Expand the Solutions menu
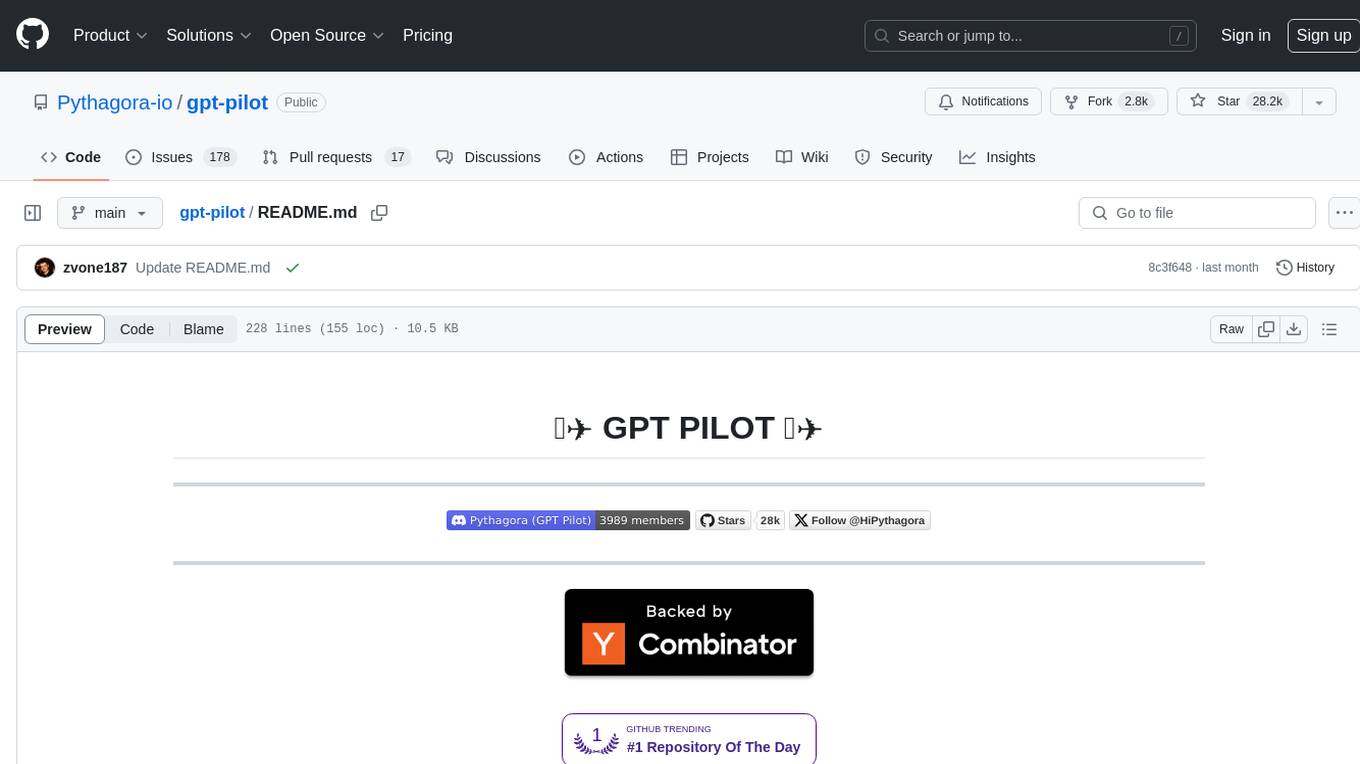 [208, 35]
